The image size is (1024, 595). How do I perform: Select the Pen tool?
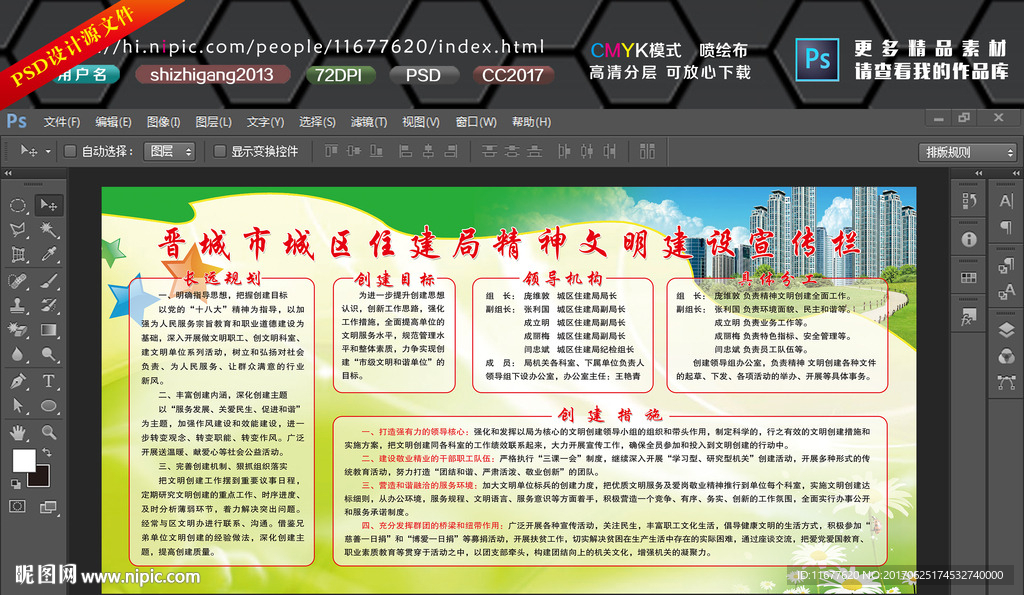[x=18, y=381]
